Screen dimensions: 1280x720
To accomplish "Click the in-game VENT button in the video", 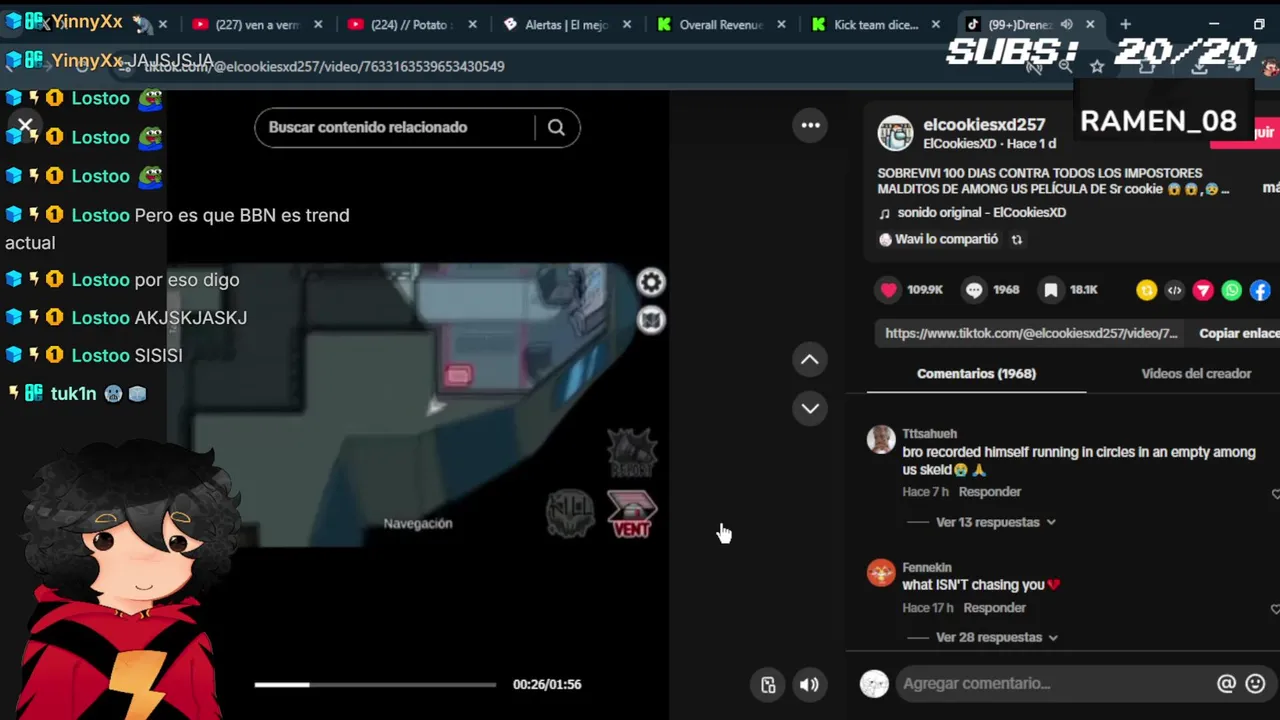I will point(632,515).
